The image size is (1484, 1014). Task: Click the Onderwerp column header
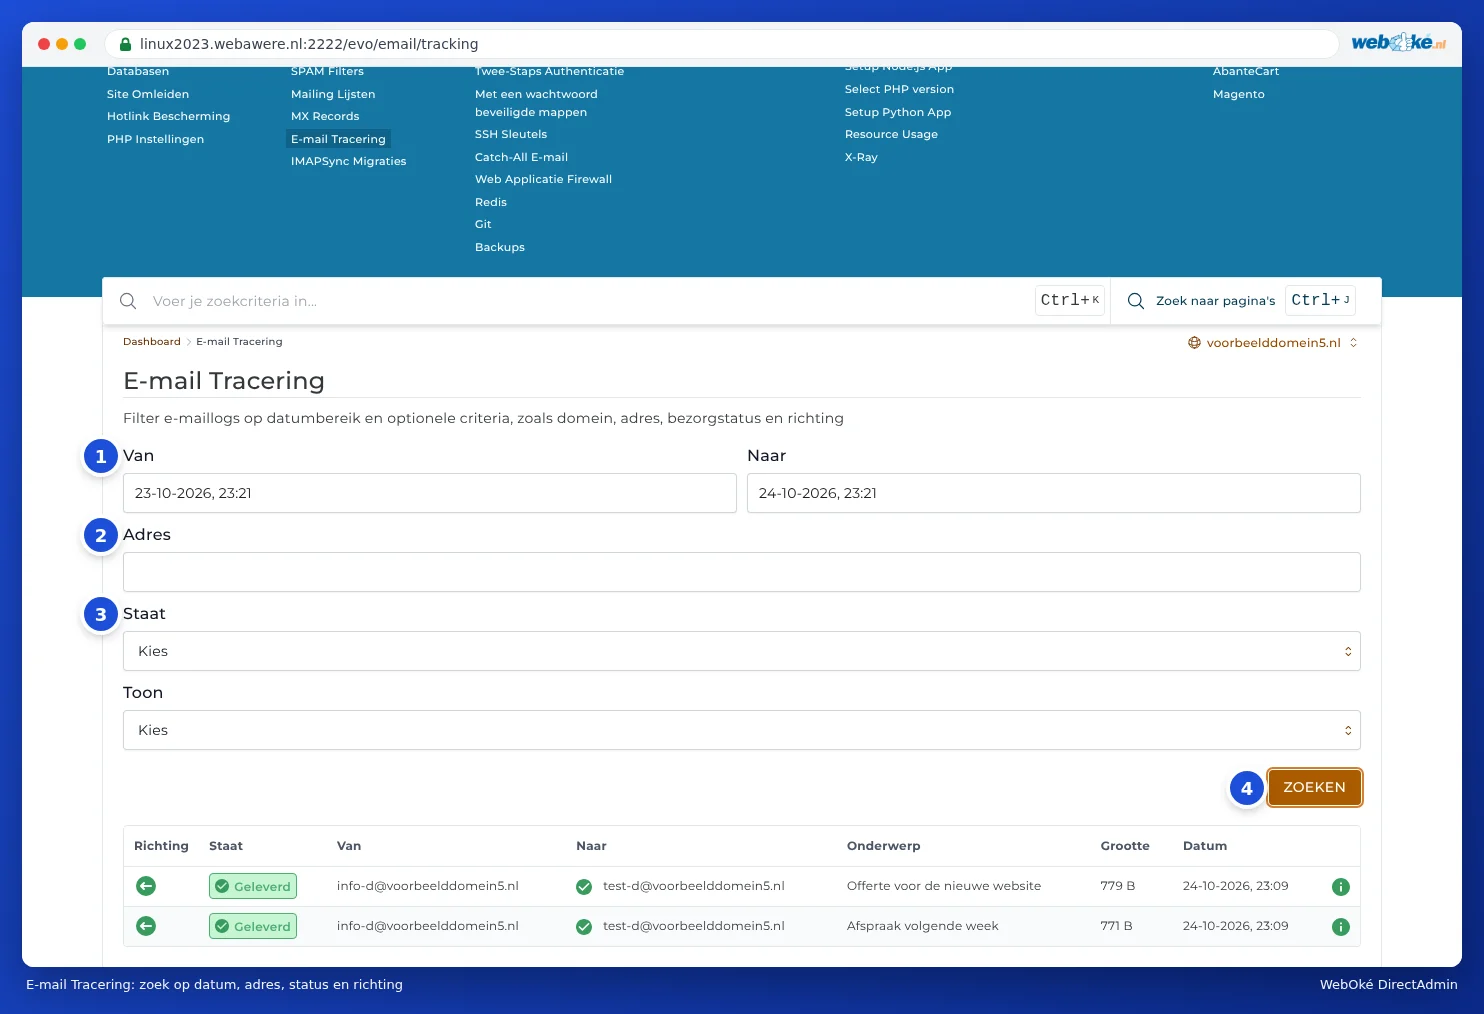[883, 846]
